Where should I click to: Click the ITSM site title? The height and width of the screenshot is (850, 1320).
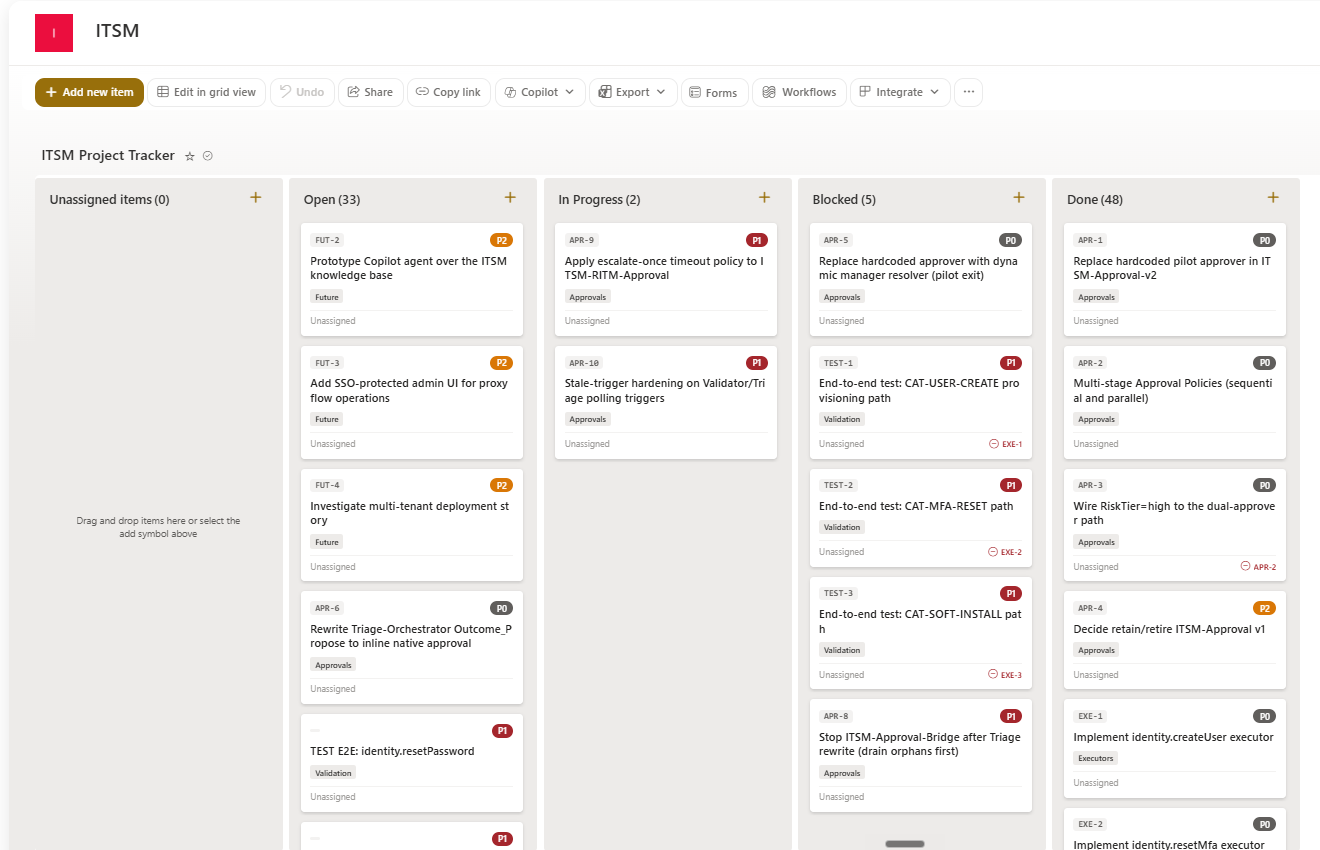pyautogui.click(x=117, y=31)
